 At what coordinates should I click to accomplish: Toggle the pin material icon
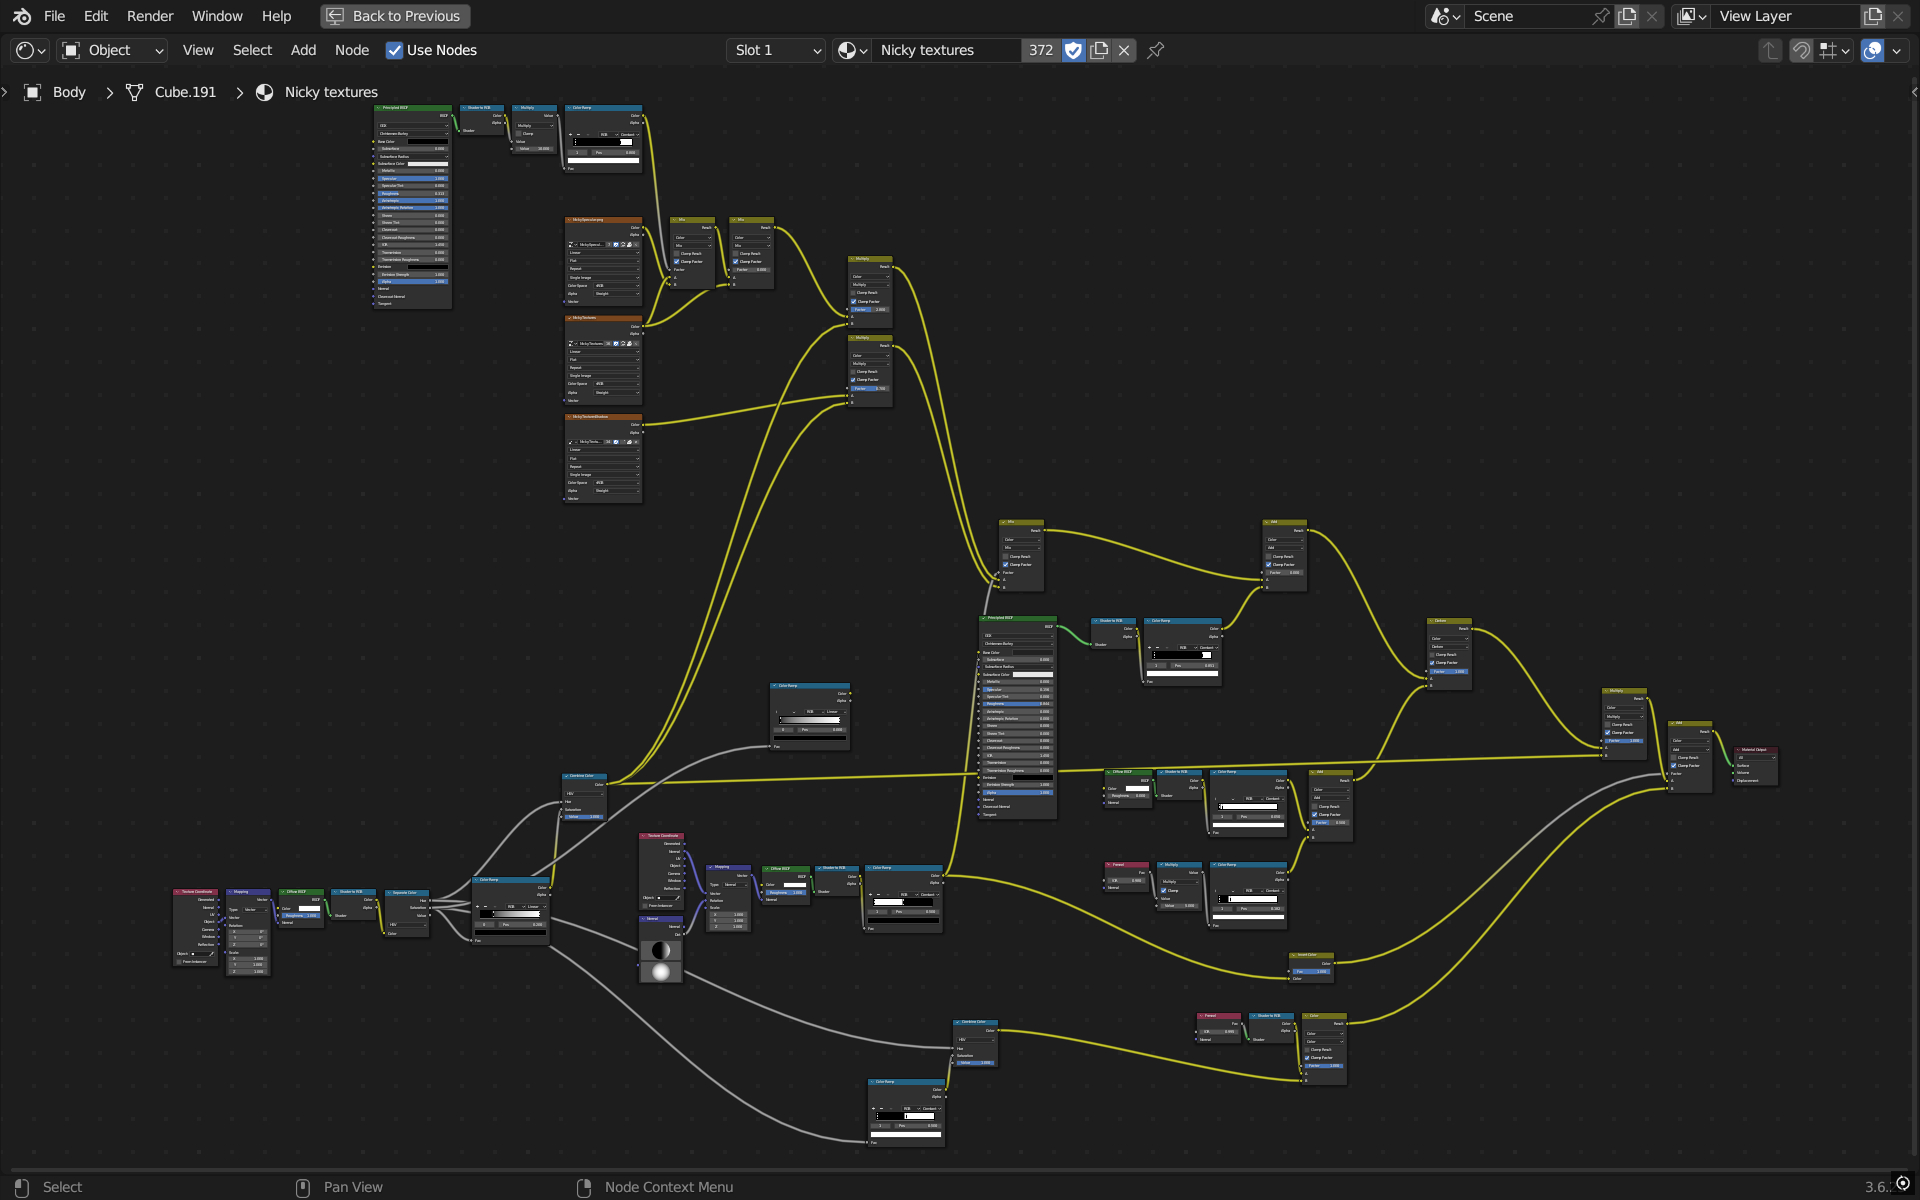click(x=1155, y=50)
